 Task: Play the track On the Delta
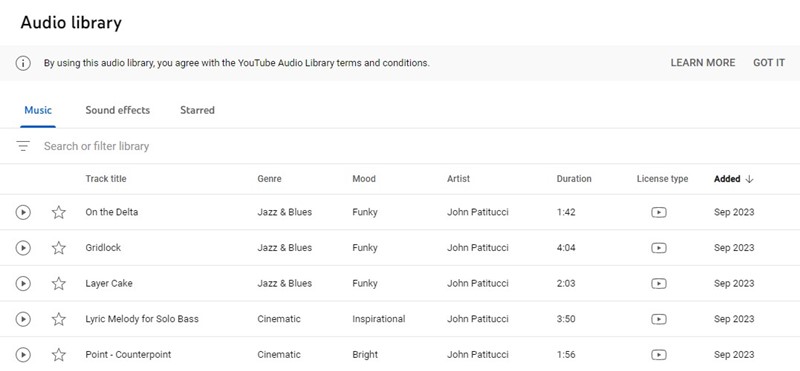[23, 212]
